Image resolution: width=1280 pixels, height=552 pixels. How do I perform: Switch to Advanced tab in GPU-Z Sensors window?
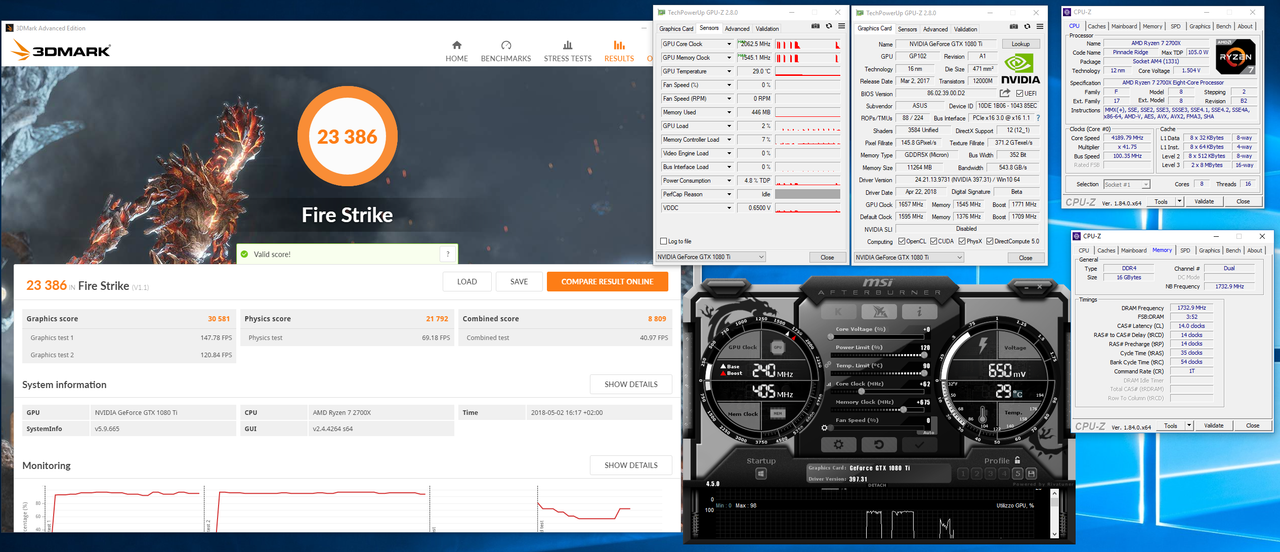[x=737, y=28]
